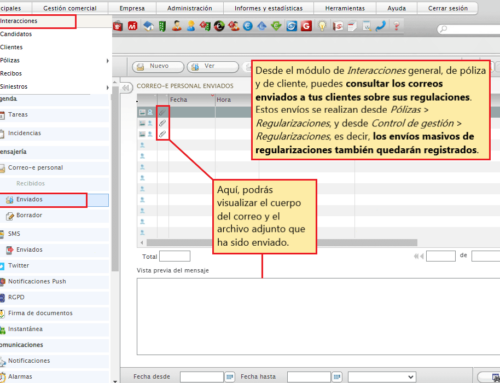The height and width of the screenshot is (383, 500).
Task: Open Incidencias in the sidebar
Action: tap(24, 133)
